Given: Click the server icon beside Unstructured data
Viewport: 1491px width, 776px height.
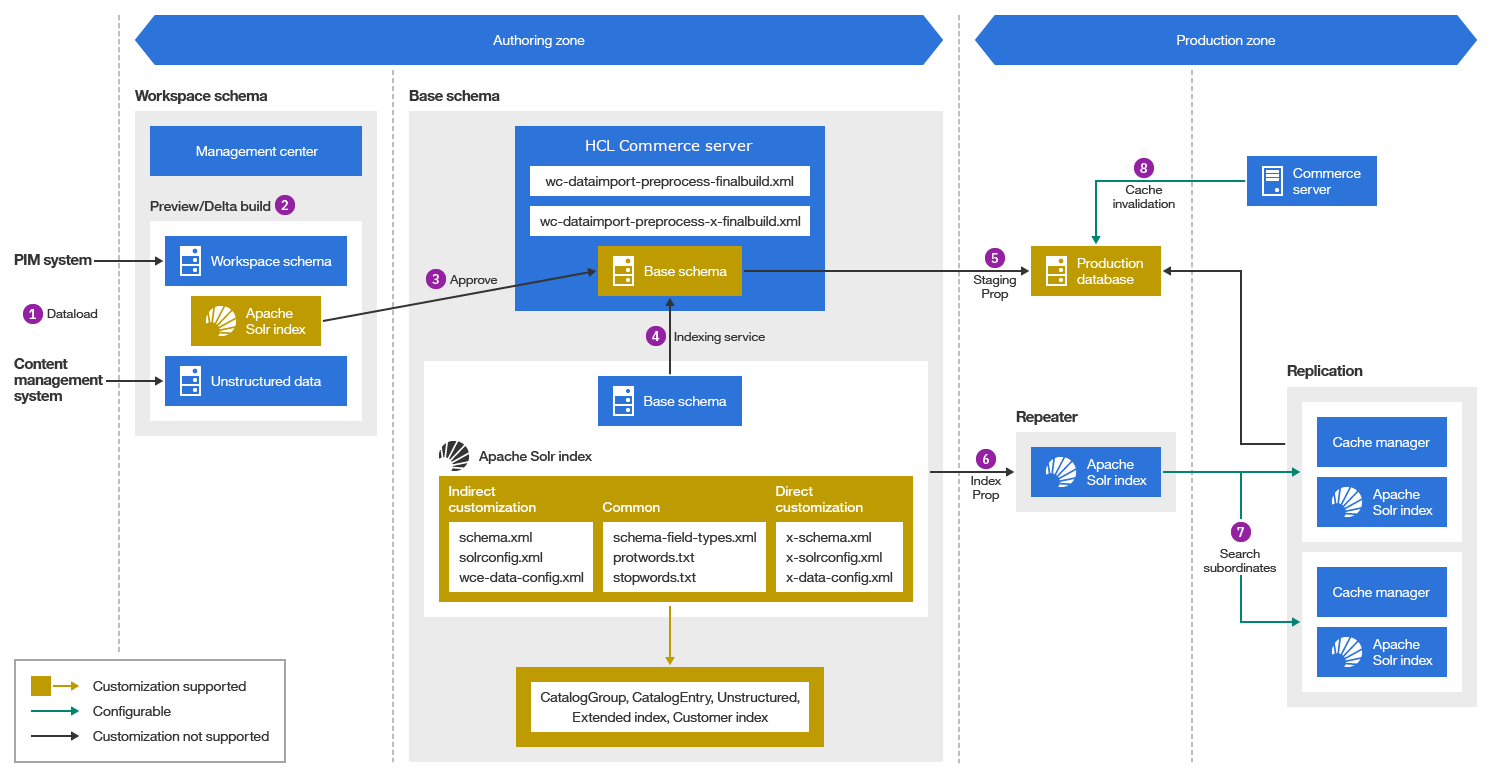Looking at the screenshot, I should (x=190, y=381).
